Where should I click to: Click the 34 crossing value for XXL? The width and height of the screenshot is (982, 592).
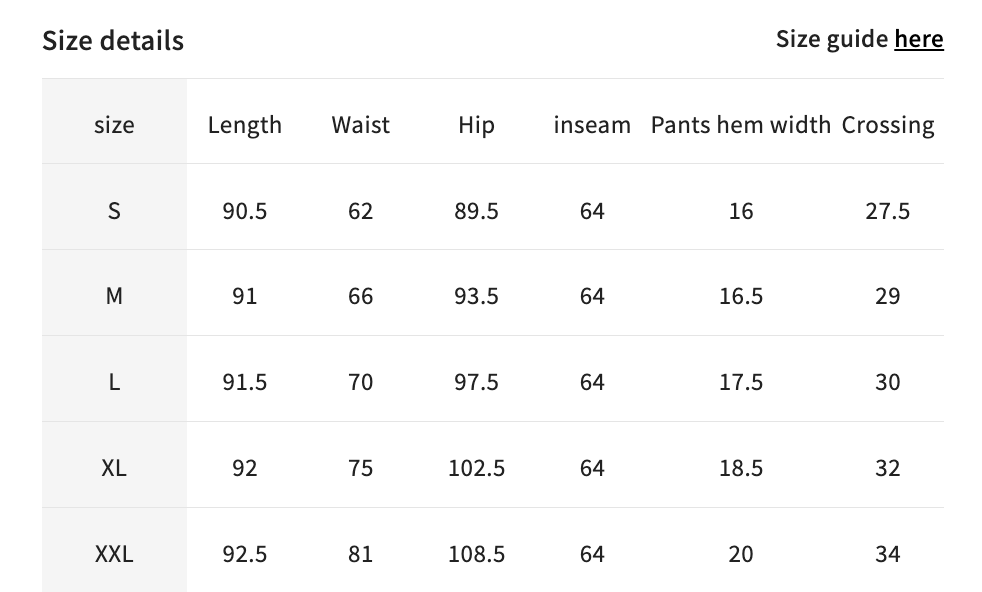click(x=888, y=554)
